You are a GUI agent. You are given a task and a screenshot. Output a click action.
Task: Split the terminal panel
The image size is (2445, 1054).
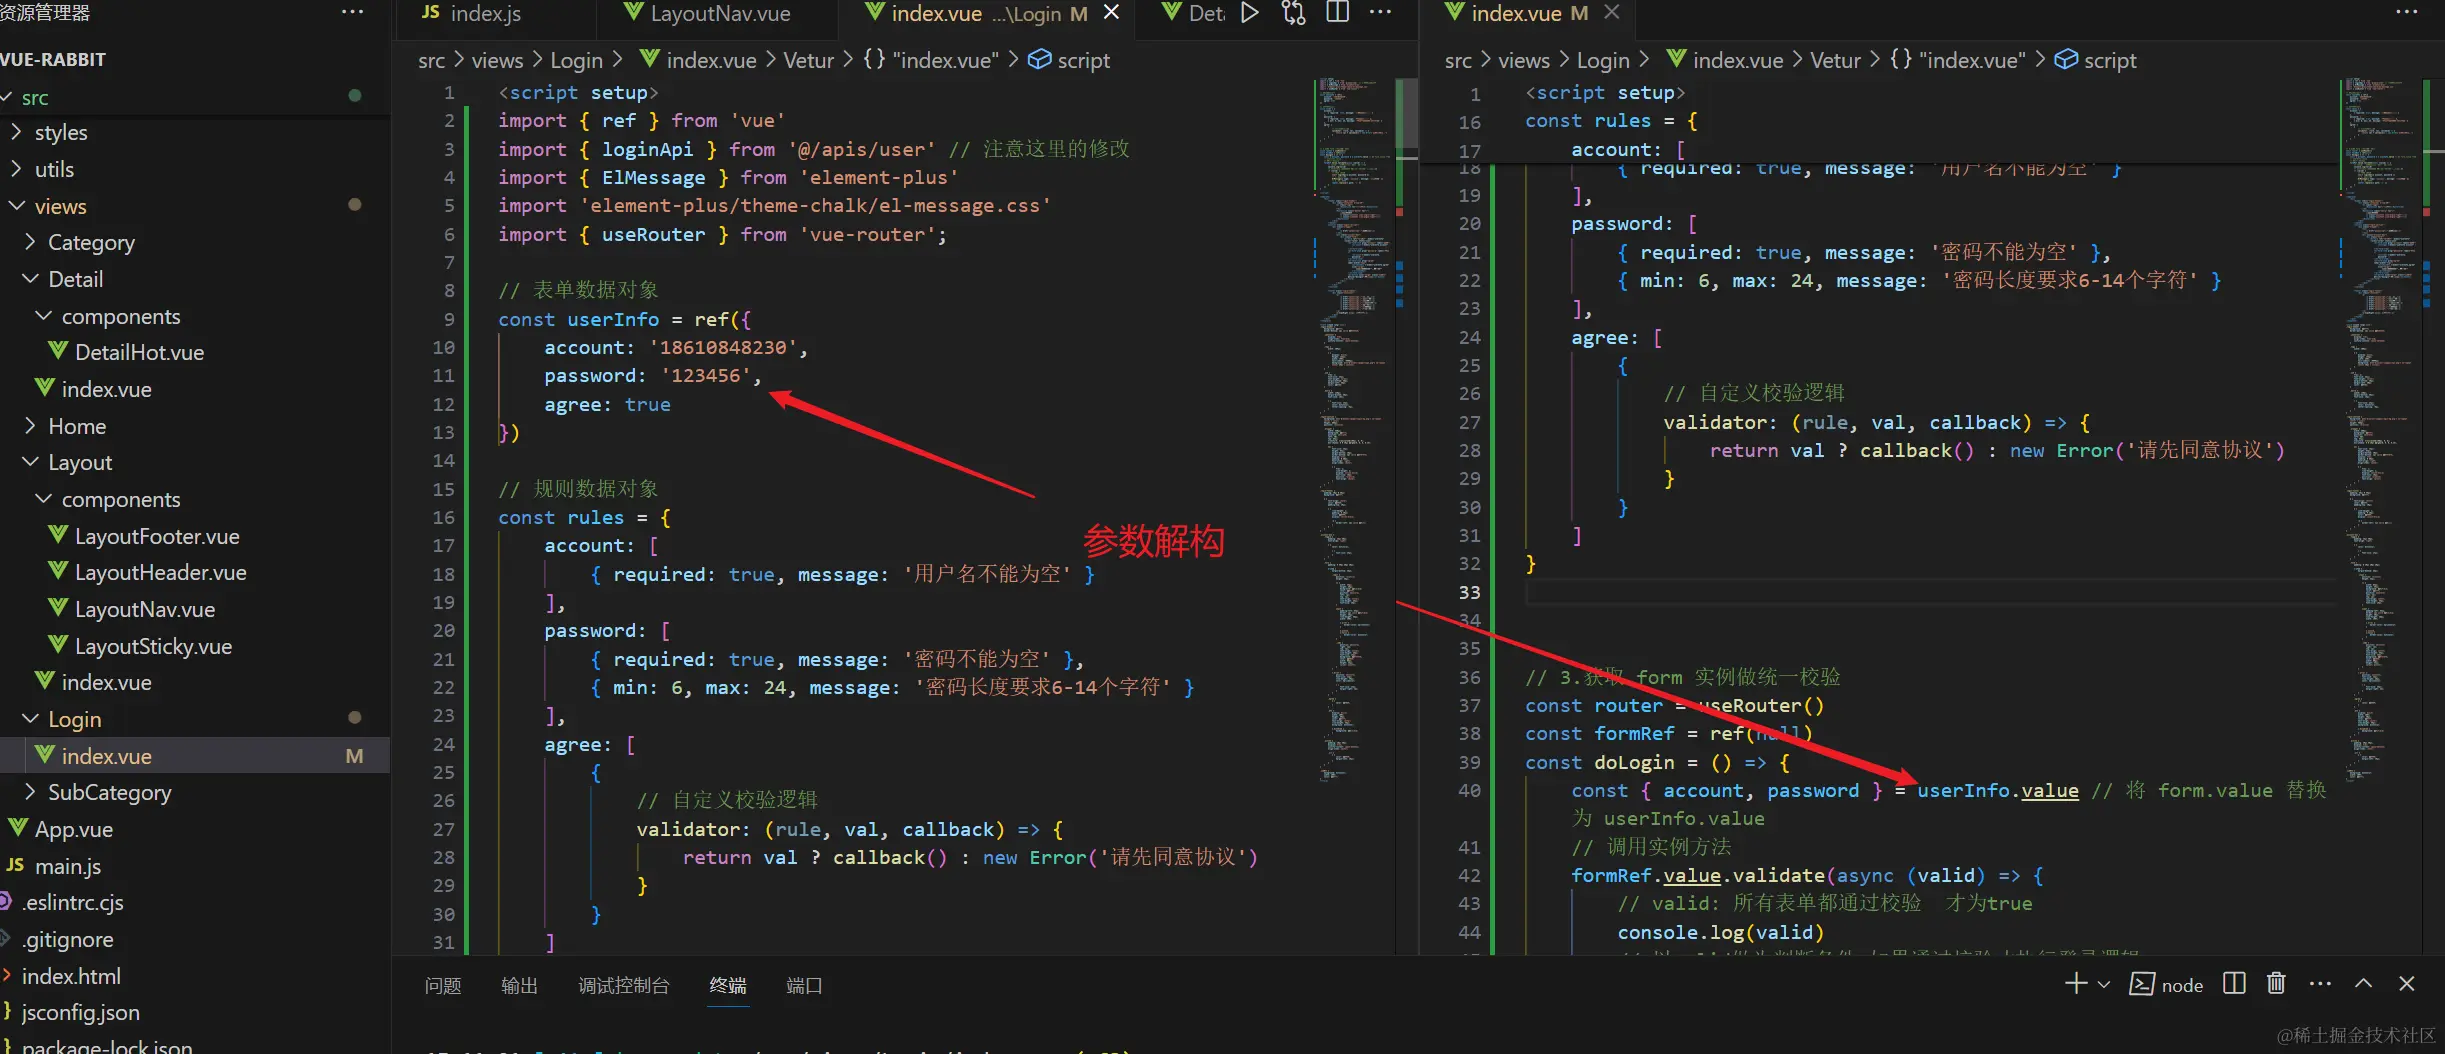tap(2234, 984)
